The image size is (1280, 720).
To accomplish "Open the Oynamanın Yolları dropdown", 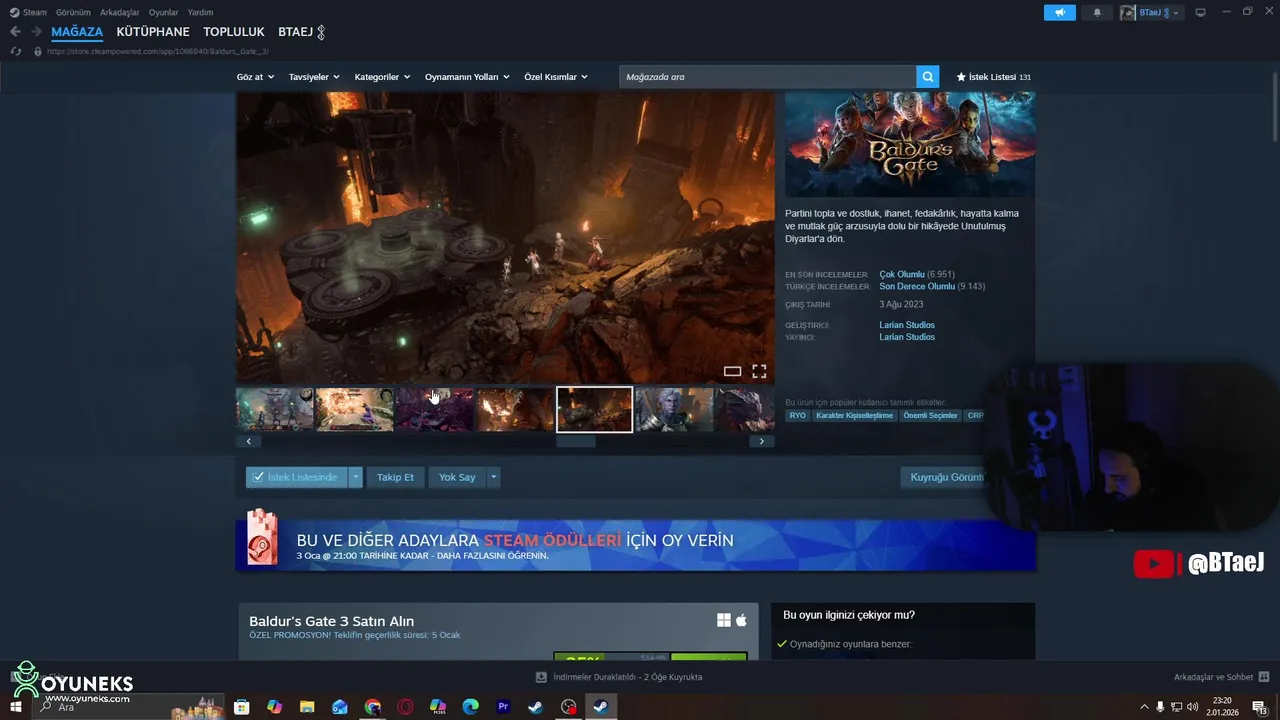I will coord(467,77).
